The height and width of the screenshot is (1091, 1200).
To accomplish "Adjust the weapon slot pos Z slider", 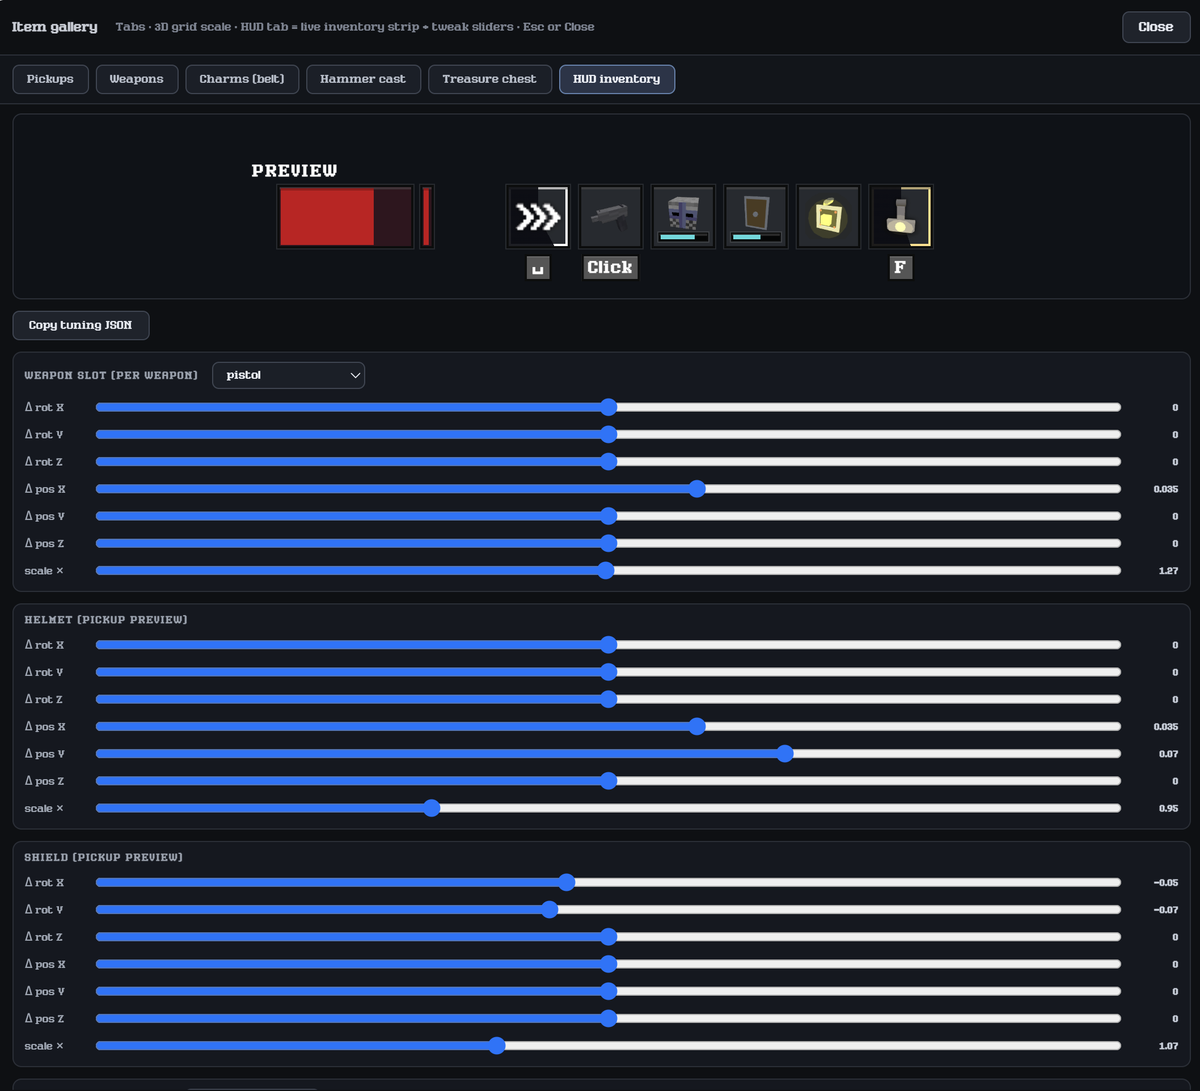I will tap(608, 543).
